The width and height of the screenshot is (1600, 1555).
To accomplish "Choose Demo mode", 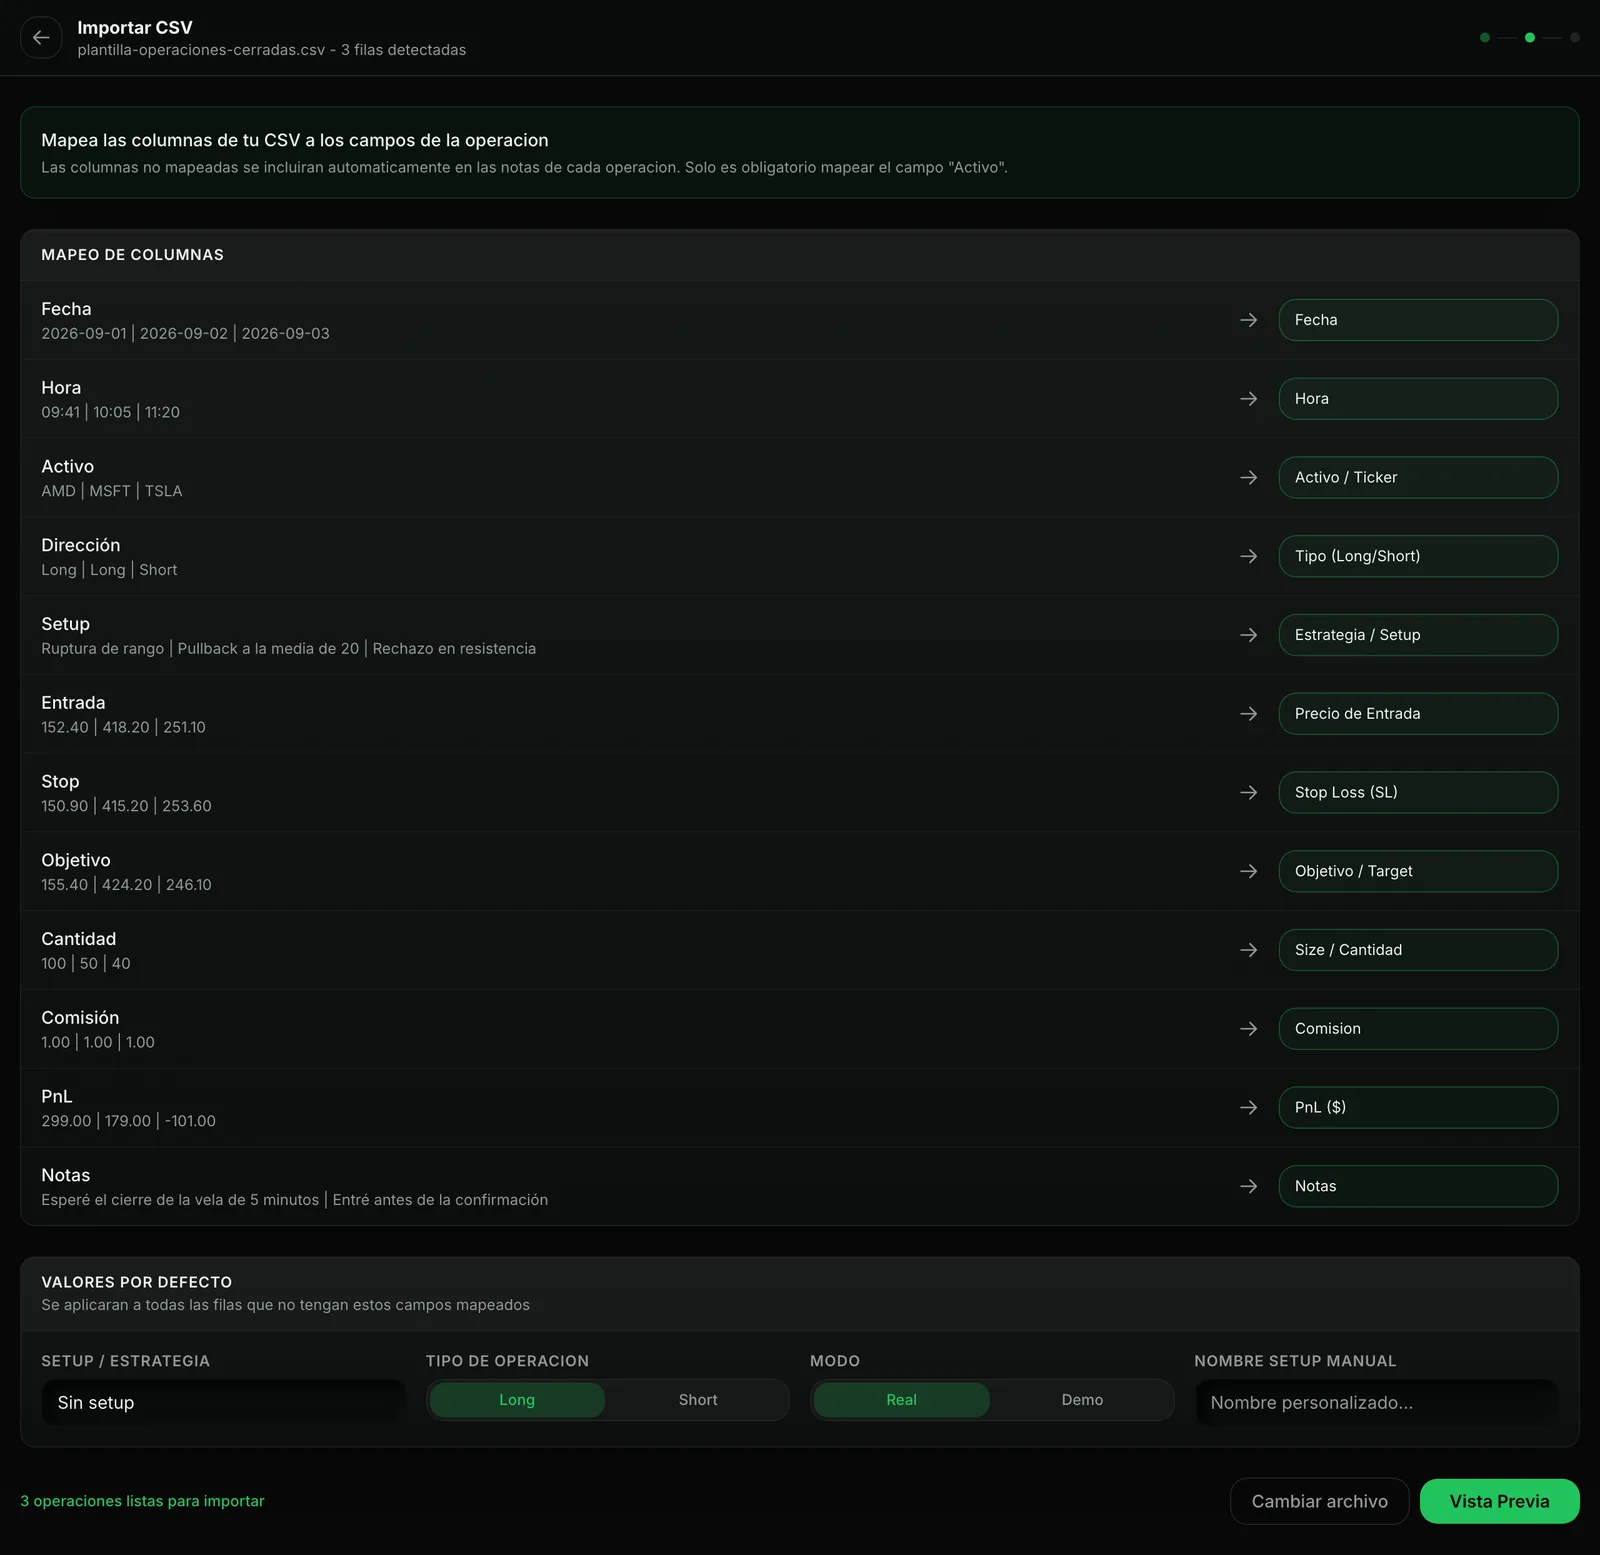I will coord(1082,1400).
